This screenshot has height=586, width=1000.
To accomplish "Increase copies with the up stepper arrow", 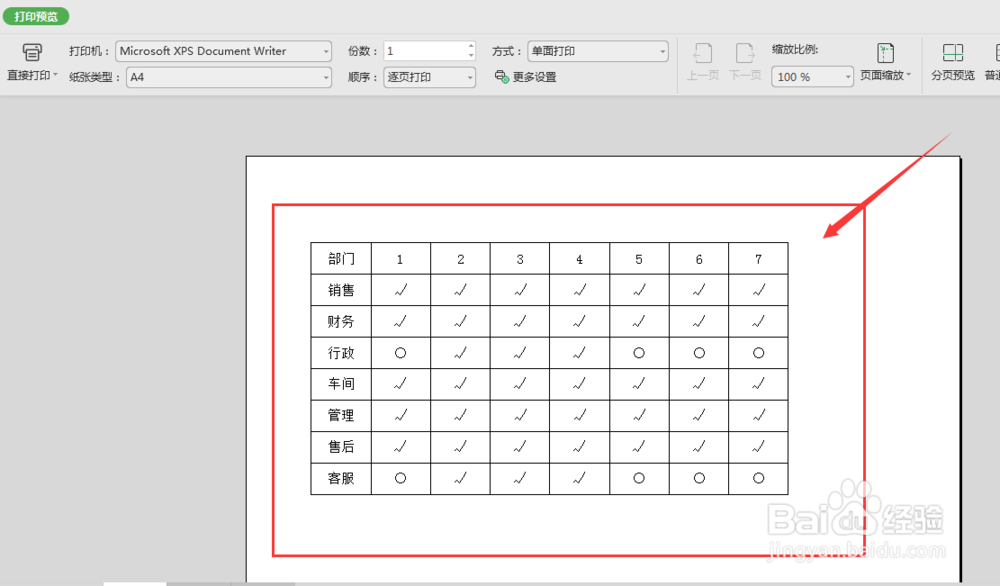I will pos(471,46).
